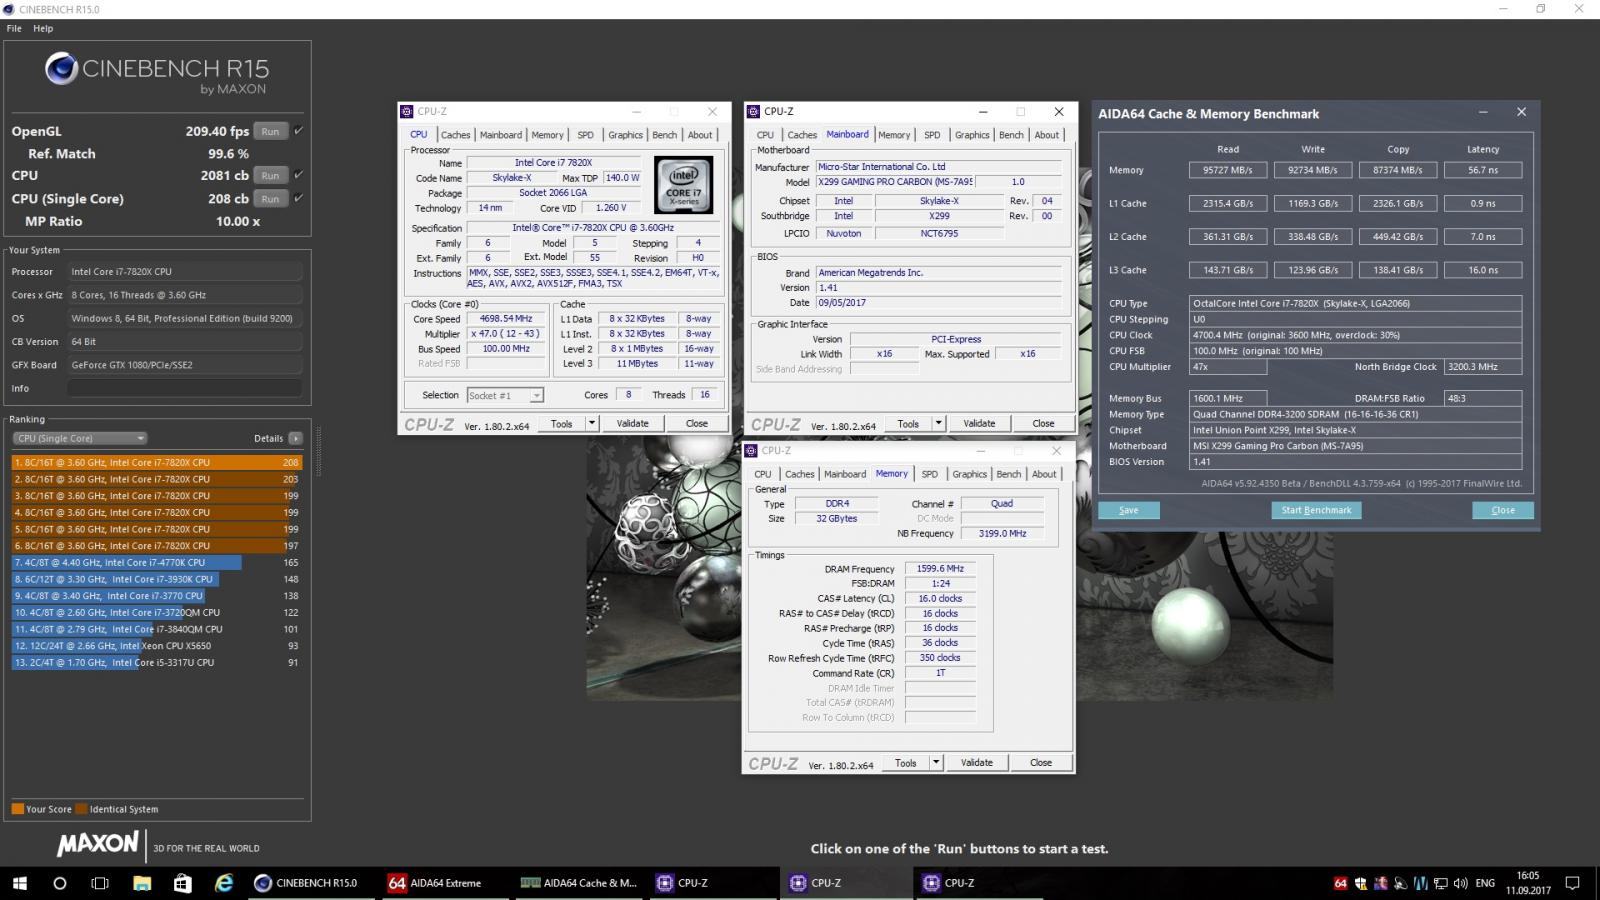Click Close button in CPU-Z Memory window
Image resolution: width=1600 pixels, height=900 pixels.
point(1041,762)
